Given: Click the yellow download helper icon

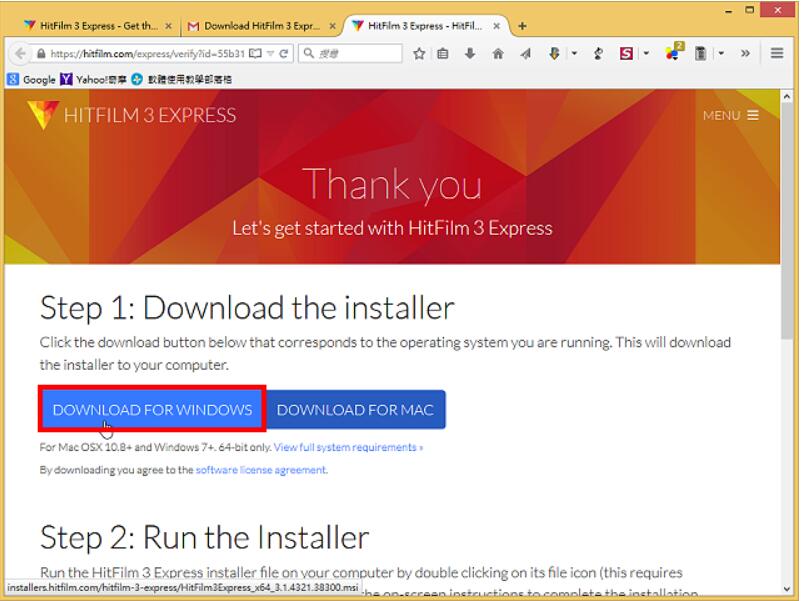Looking at the screenshot, I should pos(554,54).
